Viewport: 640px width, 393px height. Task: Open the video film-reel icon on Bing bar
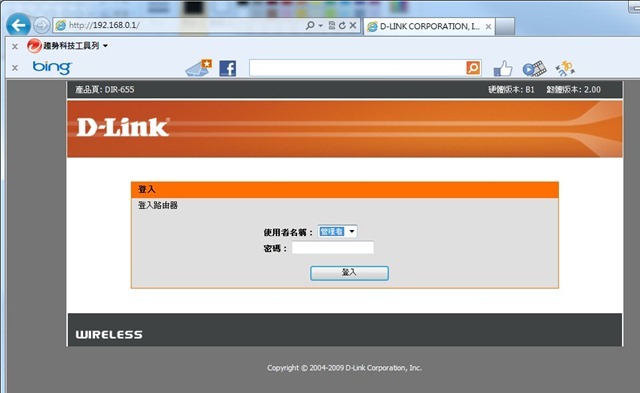pyautogui.click(x=534, y=69)
